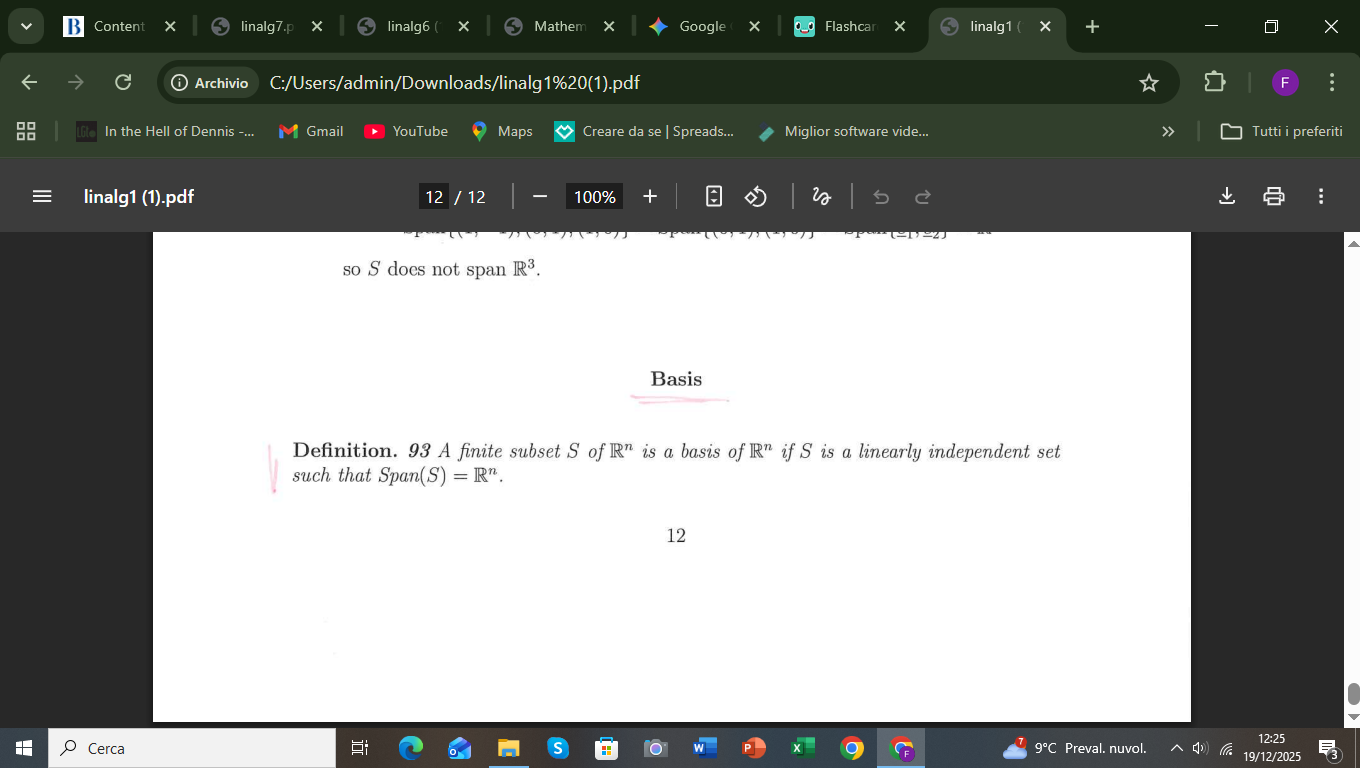Download the PDF file
1360x768 pixels.
coord(1228,196)
